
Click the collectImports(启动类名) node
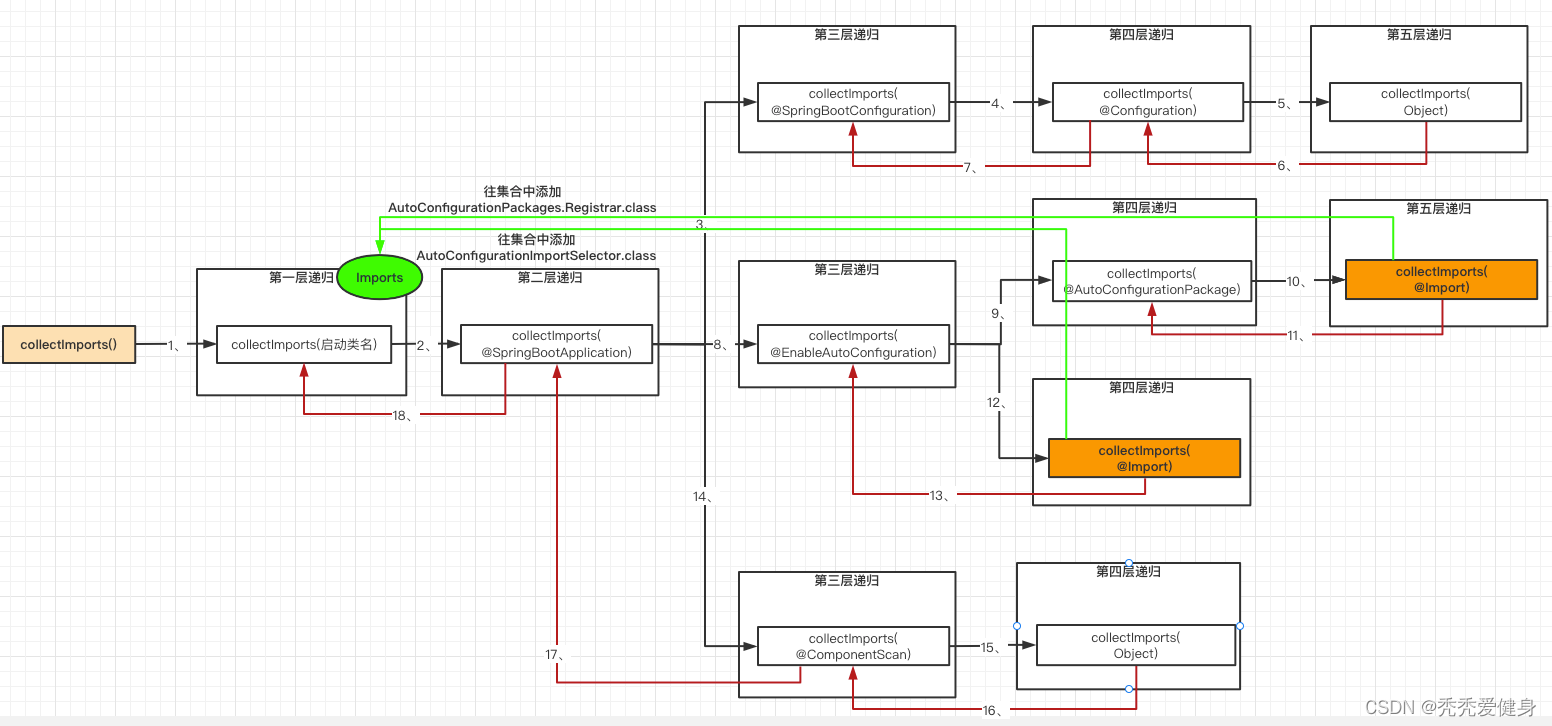(304, 344)
